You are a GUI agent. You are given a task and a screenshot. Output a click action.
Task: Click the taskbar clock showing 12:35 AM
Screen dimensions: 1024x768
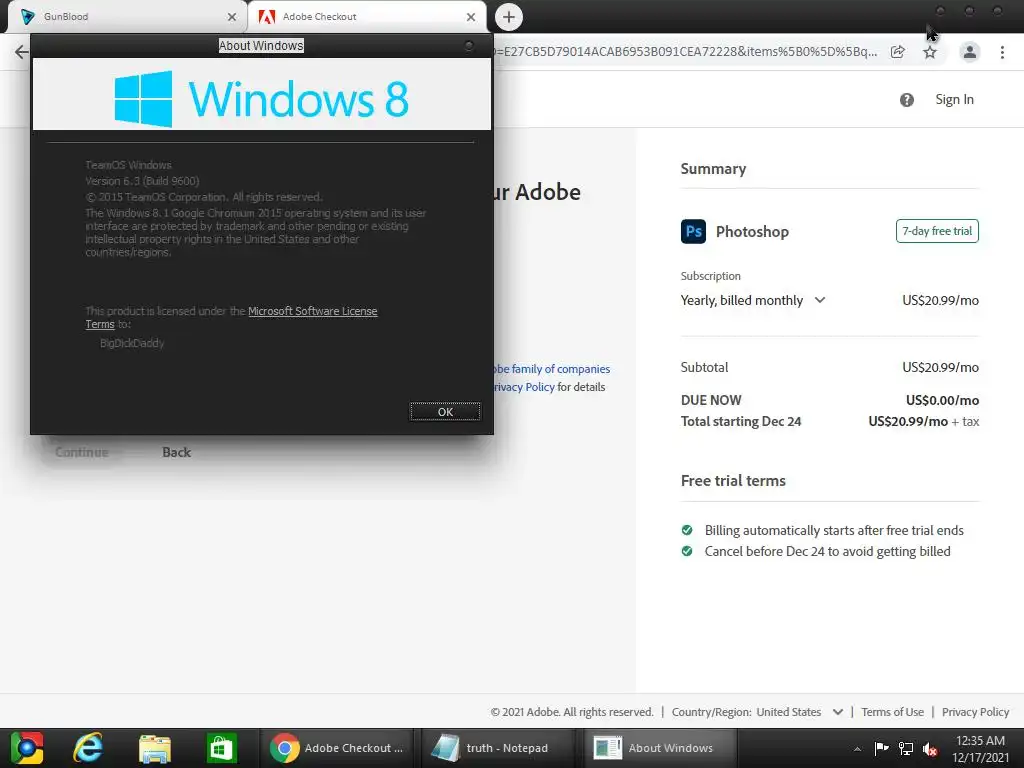(x=980, y=748)
